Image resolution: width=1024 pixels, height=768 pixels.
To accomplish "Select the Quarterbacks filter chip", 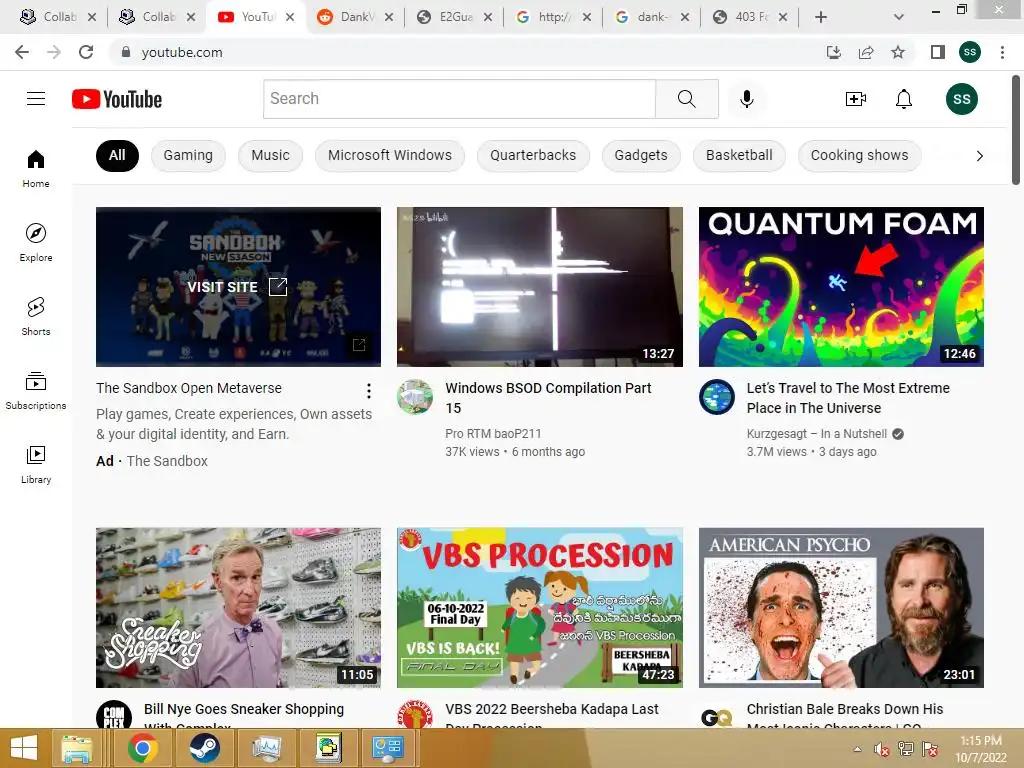I will pyautogui.click(x=533, y=155).
